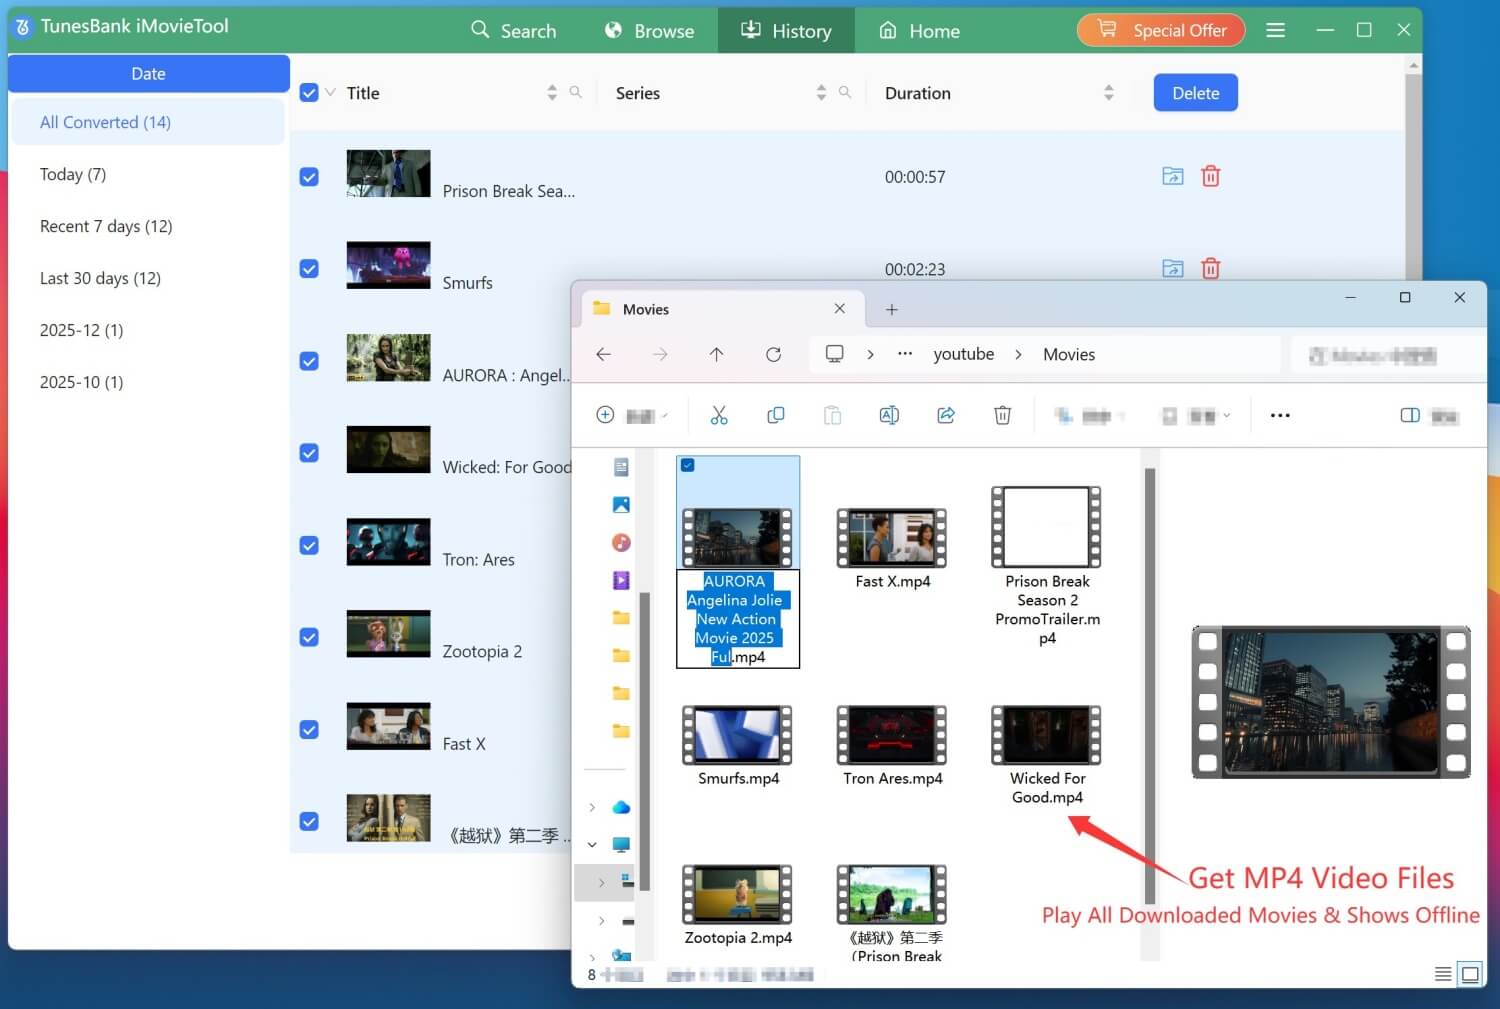
Task: Switch to the History tab
Action: tap(786, 30)
